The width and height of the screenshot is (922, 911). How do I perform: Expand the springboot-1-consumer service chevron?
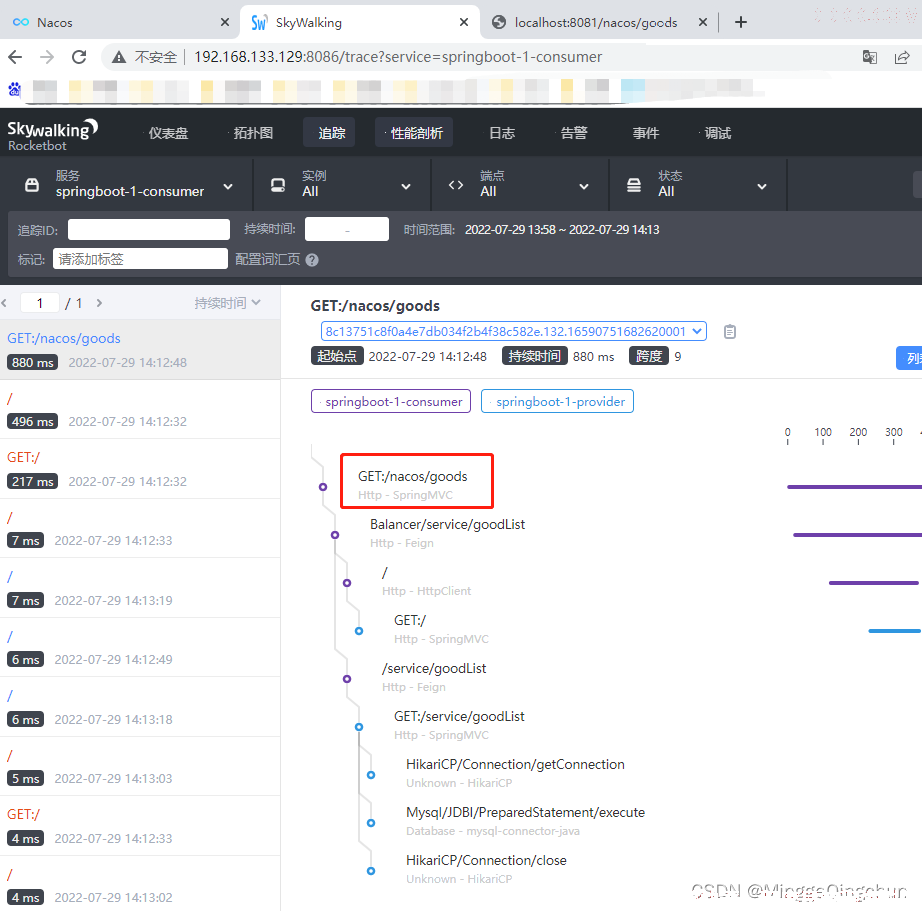228,186
